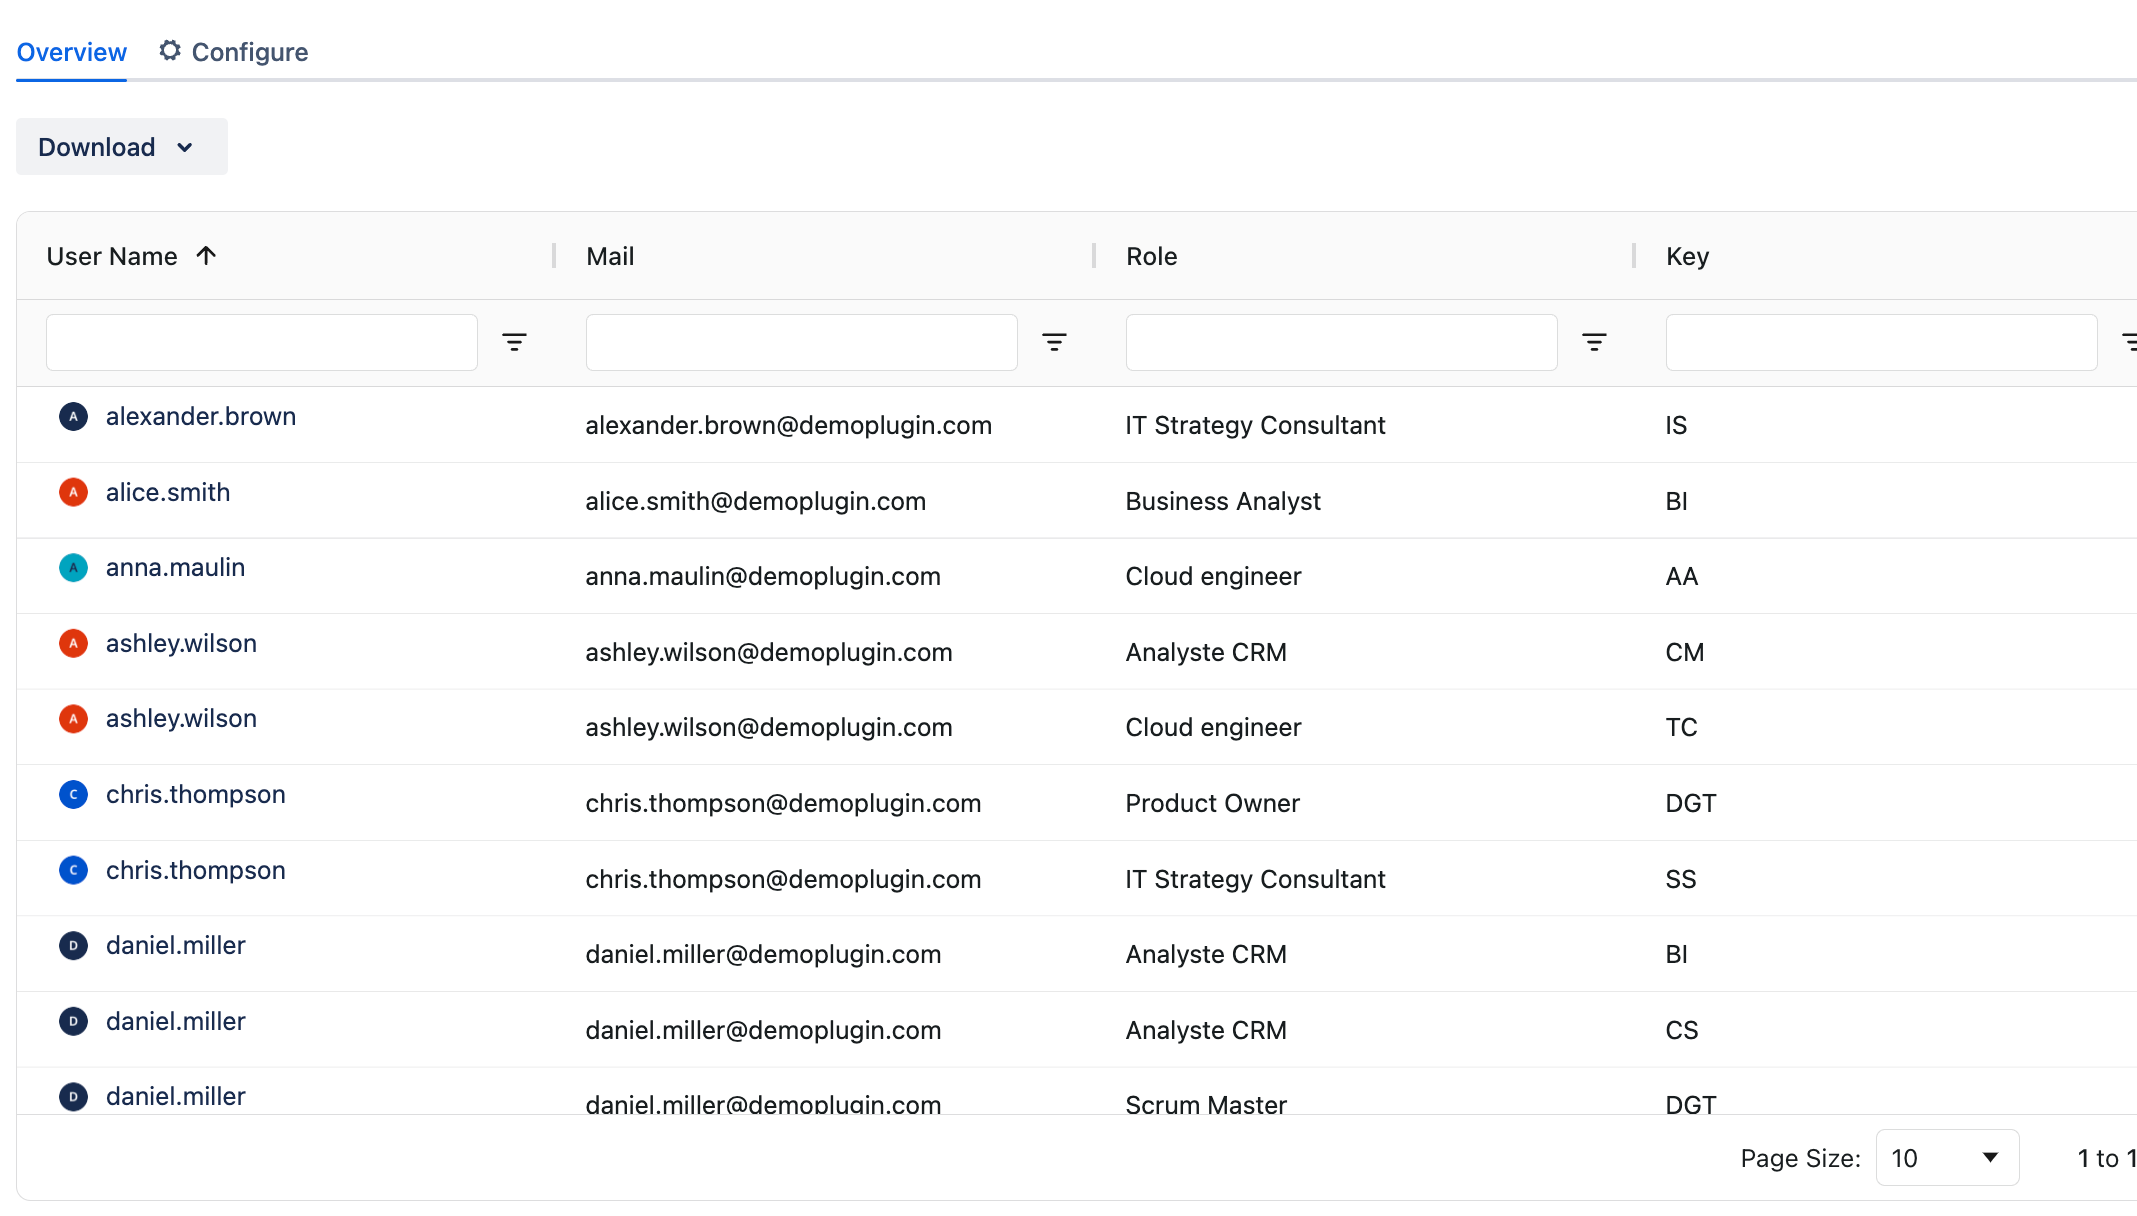Click alice.smith's red avatar icon
2137x1216 pixels.
click(x=73, y=492)
